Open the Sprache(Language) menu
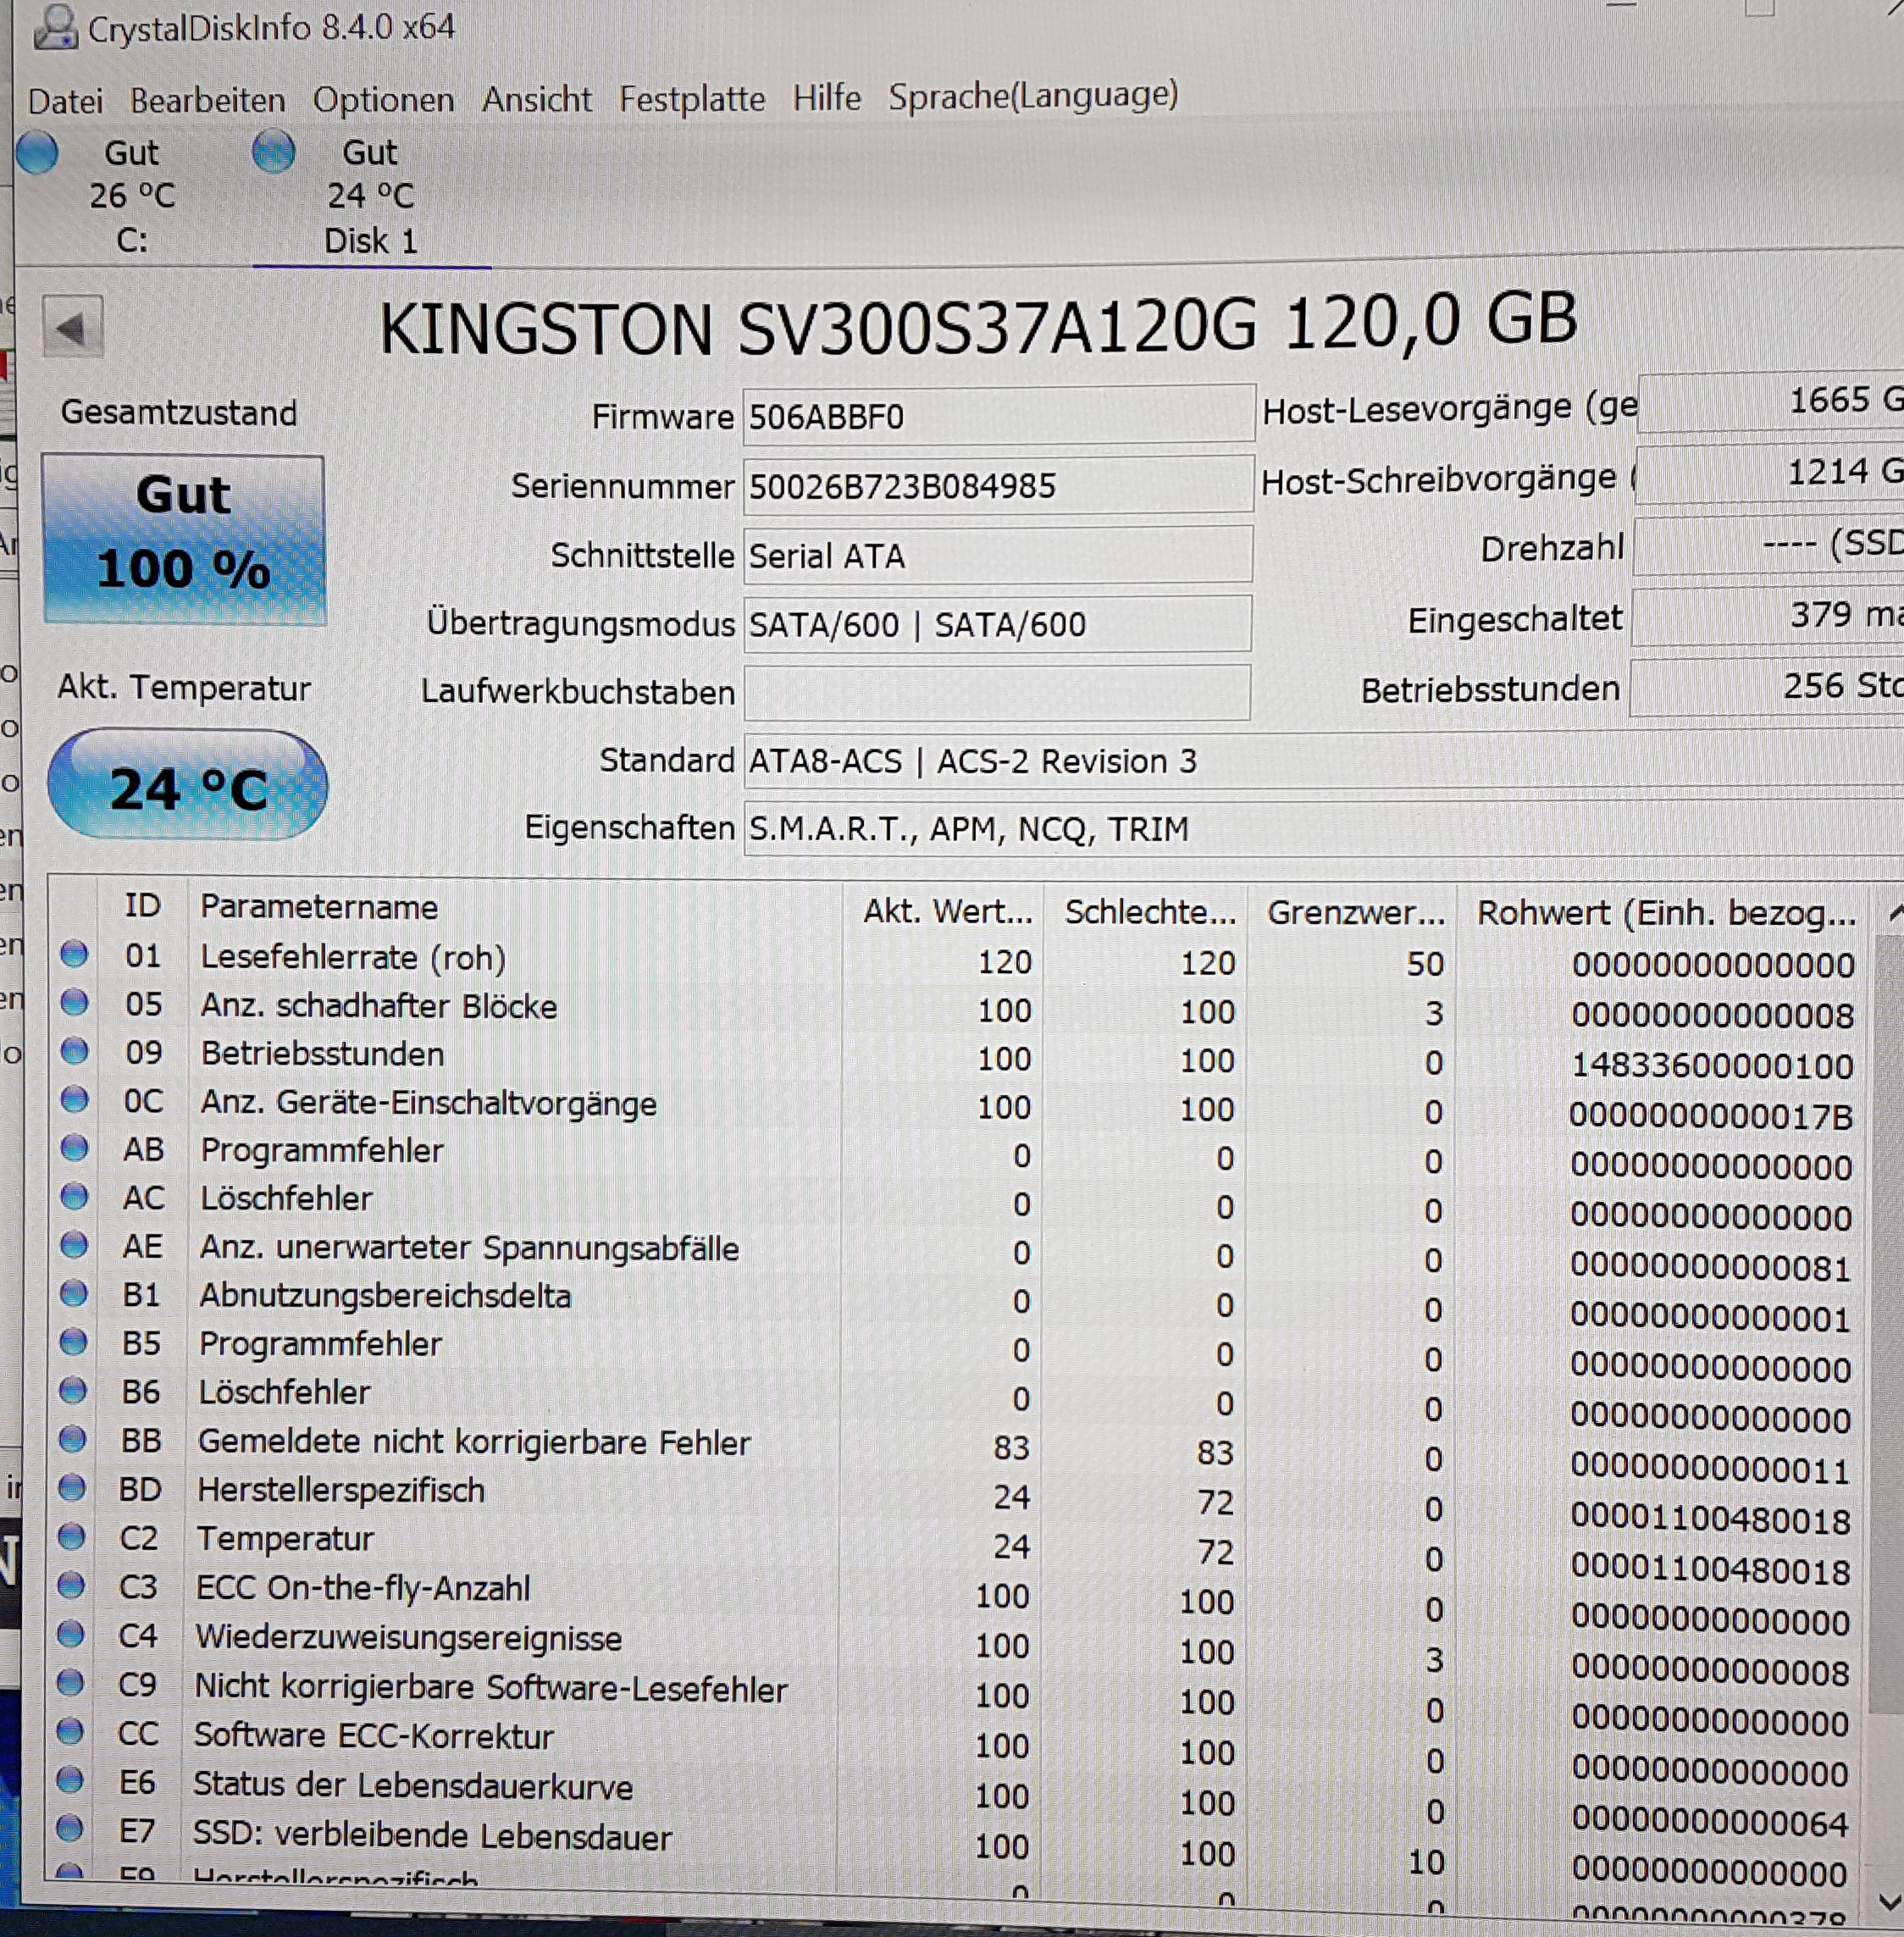 click(x=1033, y=96)
